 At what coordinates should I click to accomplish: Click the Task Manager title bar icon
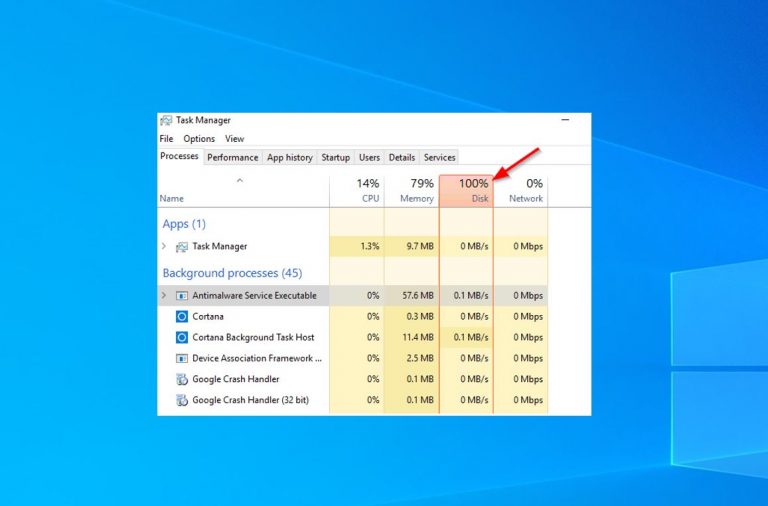click(x=166, y=120)
